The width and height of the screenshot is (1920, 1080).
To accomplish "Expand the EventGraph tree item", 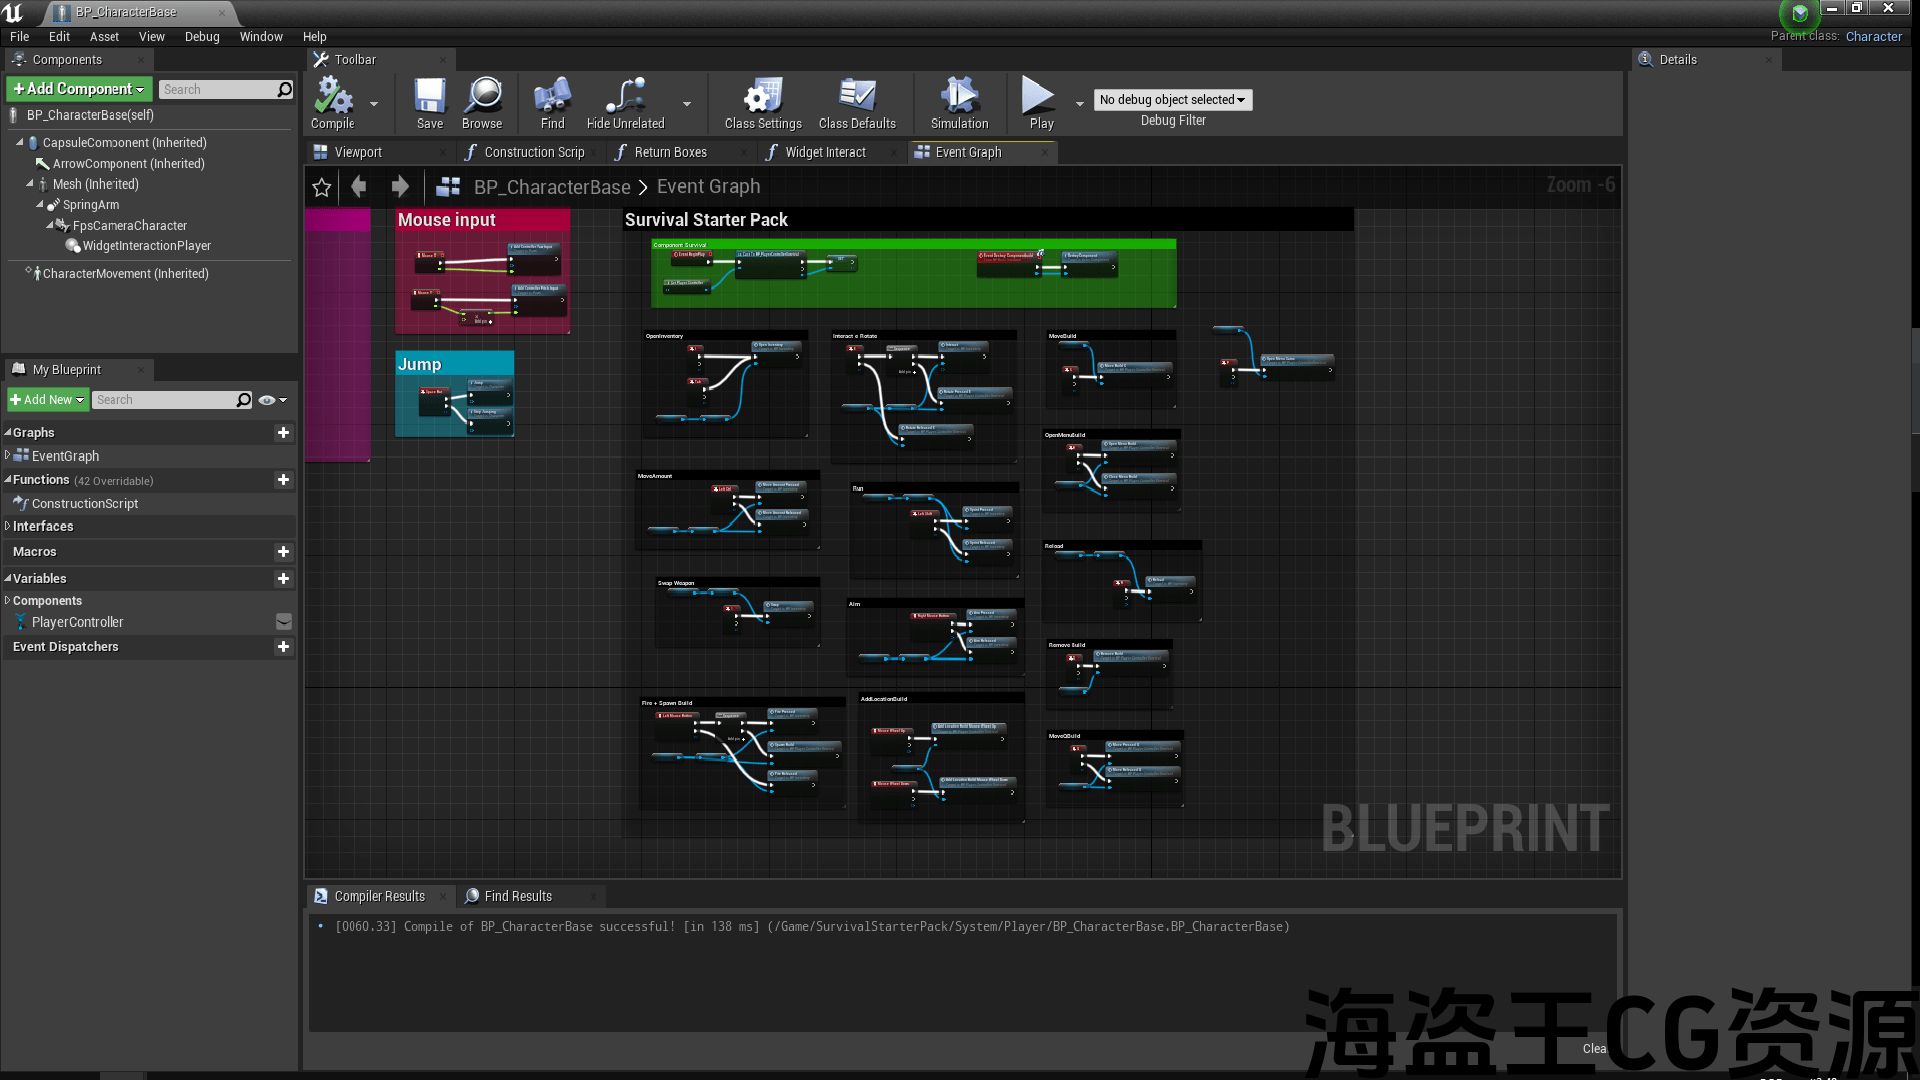I will tap(8, 456).
